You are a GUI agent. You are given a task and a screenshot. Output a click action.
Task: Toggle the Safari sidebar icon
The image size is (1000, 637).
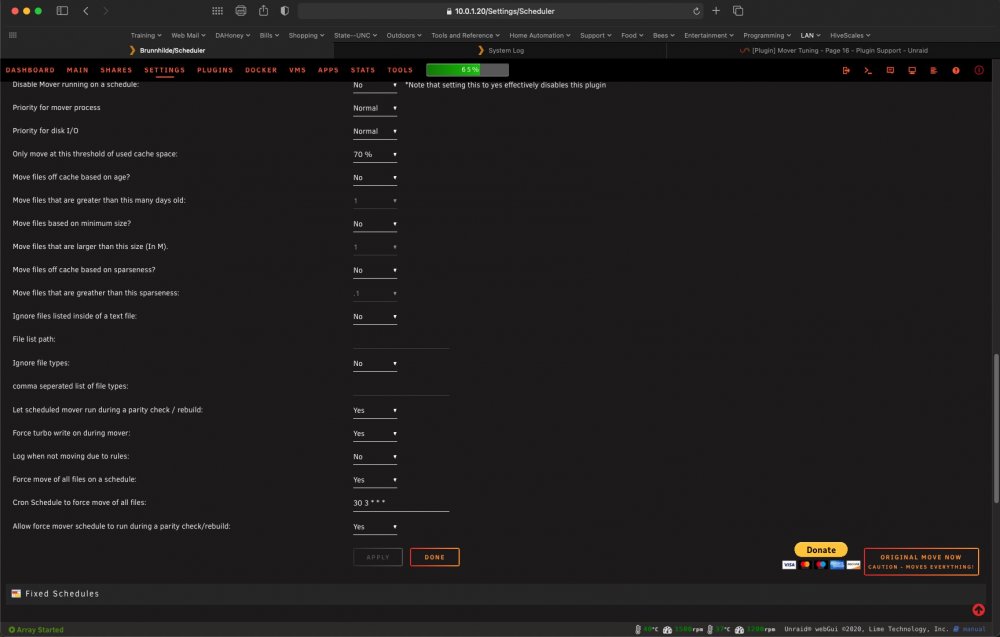62,11
